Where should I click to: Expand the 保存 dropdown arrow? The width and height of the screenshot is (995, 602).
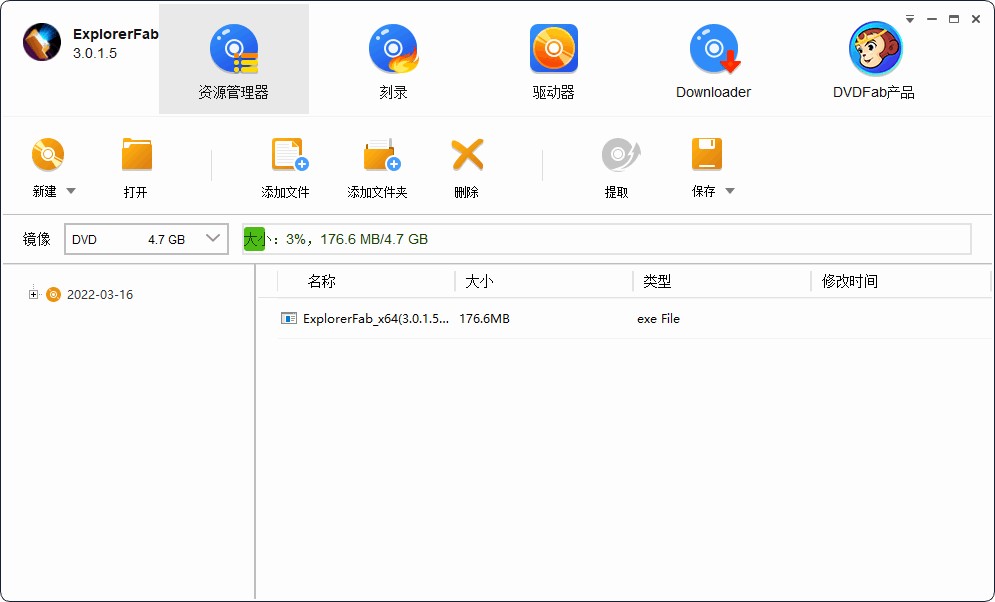730,191
